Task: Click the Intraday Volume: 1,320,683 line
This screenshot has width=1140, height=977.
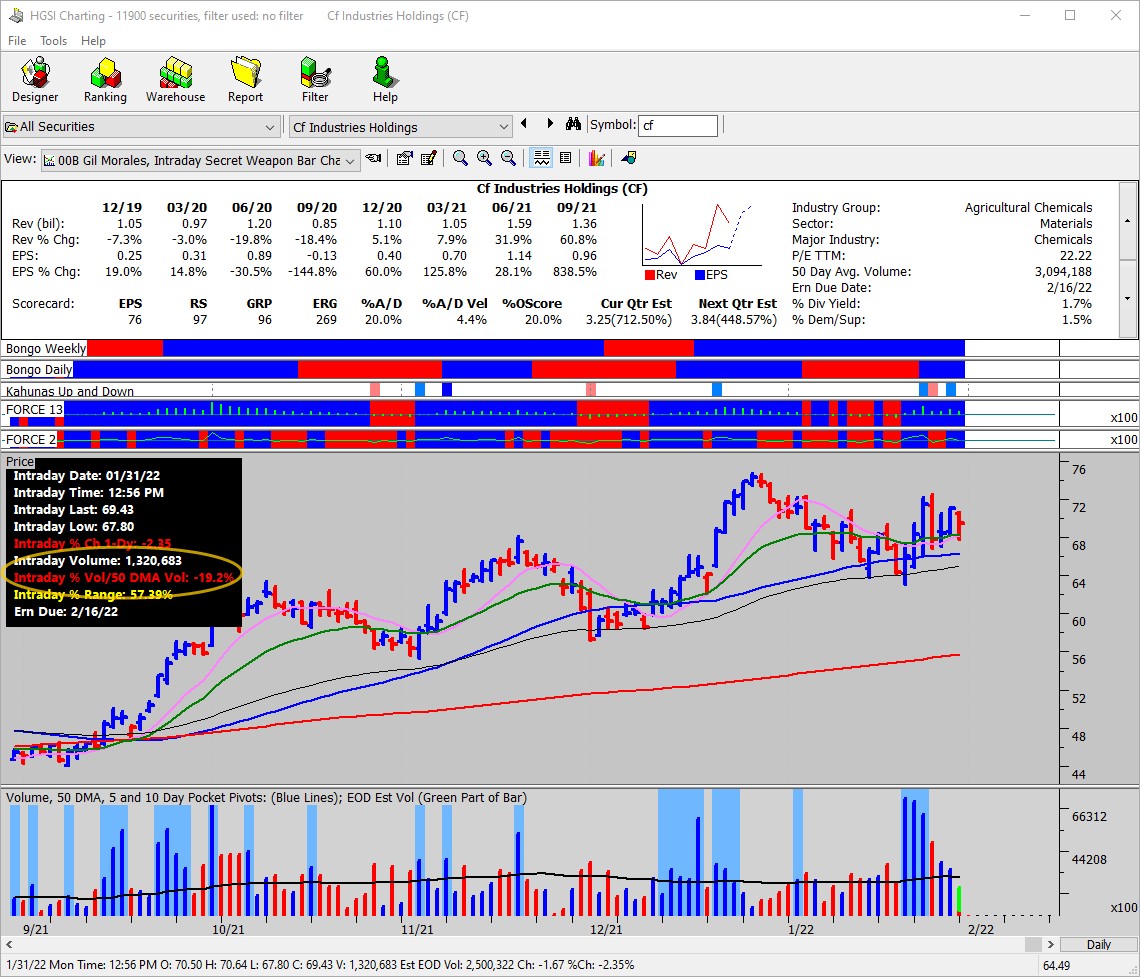Action: pos(97,560)
